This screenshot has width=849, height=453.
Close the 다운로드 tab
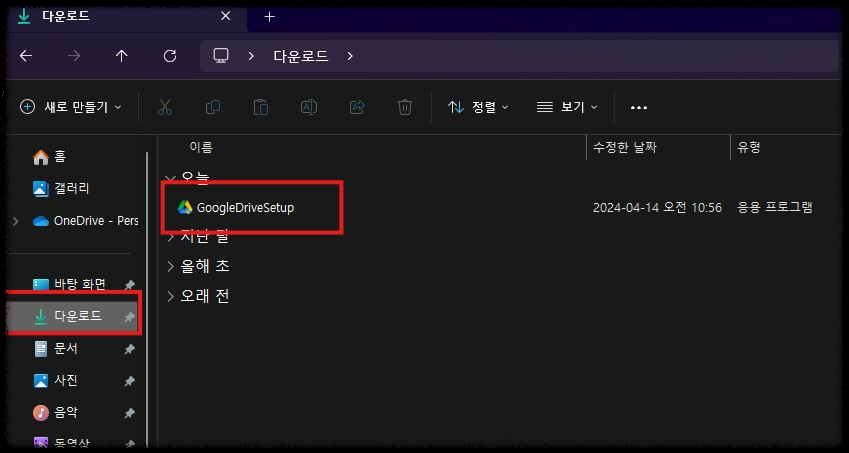tap(226, 16)
